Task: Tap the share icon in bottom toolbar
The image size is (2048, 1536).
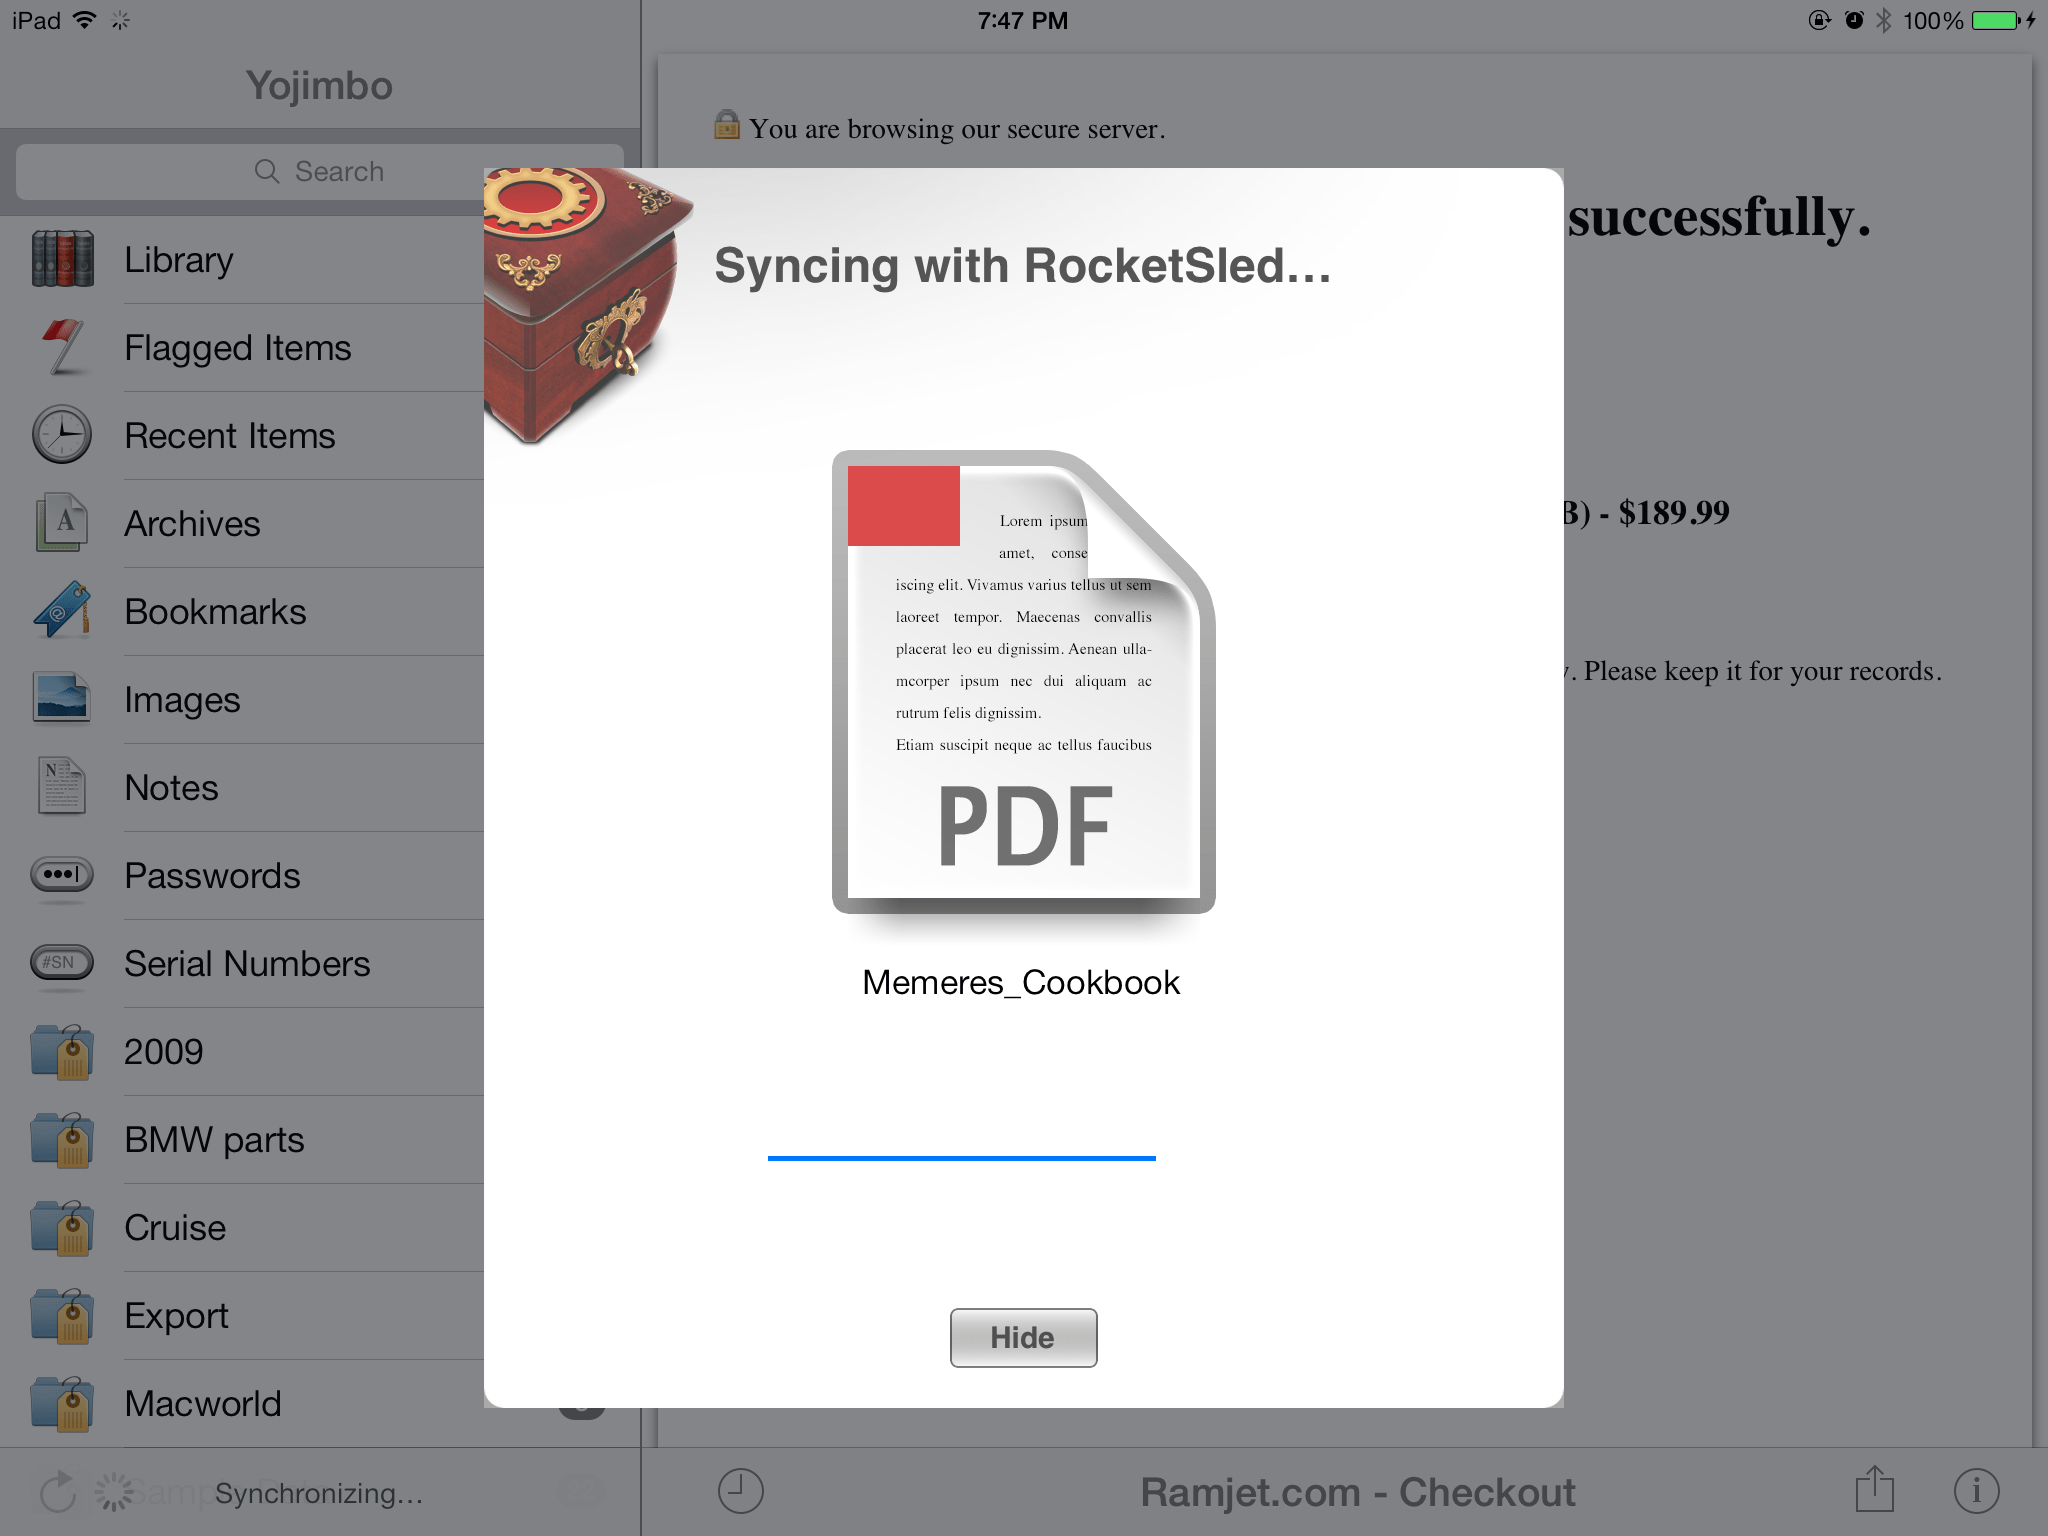Action: (x=1875, y=1490)
